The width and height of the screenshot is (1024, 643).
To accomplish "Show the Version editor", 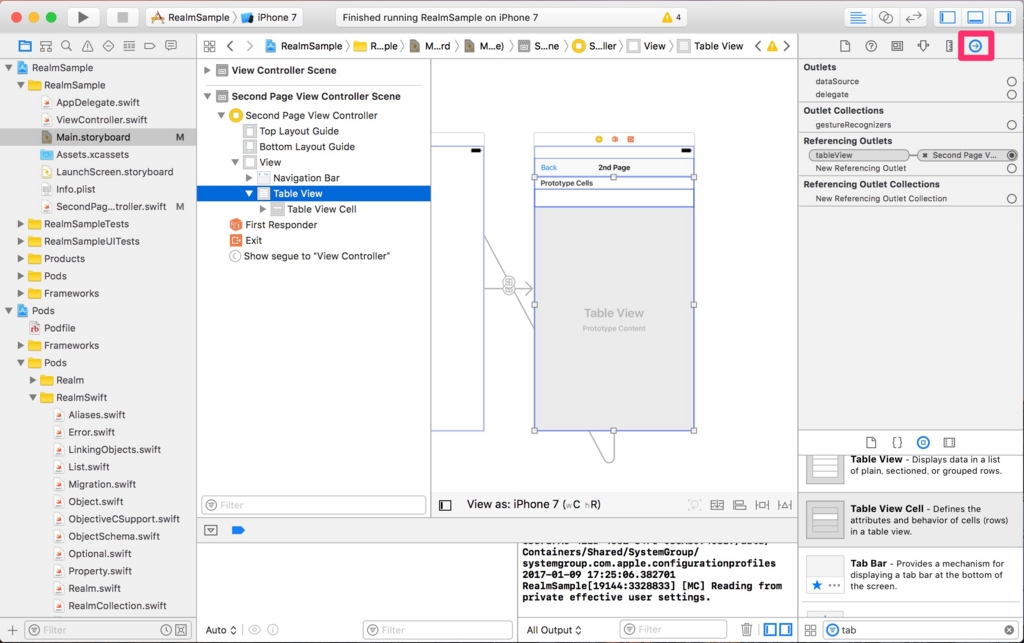I will pyautogui.click(x=913, y=18).
